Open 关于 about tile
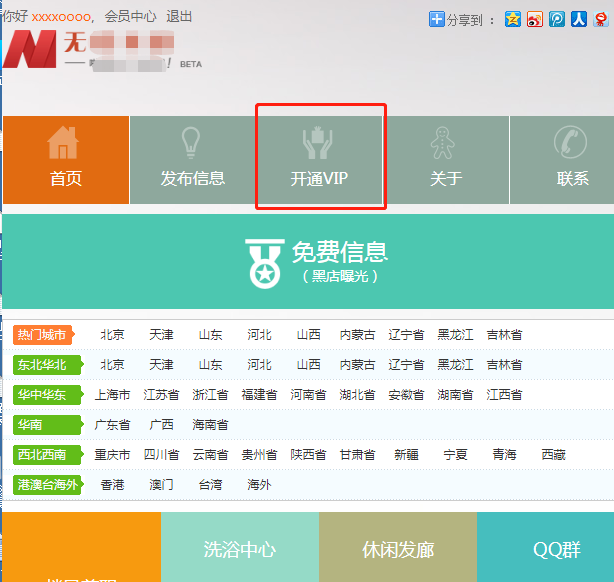Screen dimensions: 614x582 [446, 160]
